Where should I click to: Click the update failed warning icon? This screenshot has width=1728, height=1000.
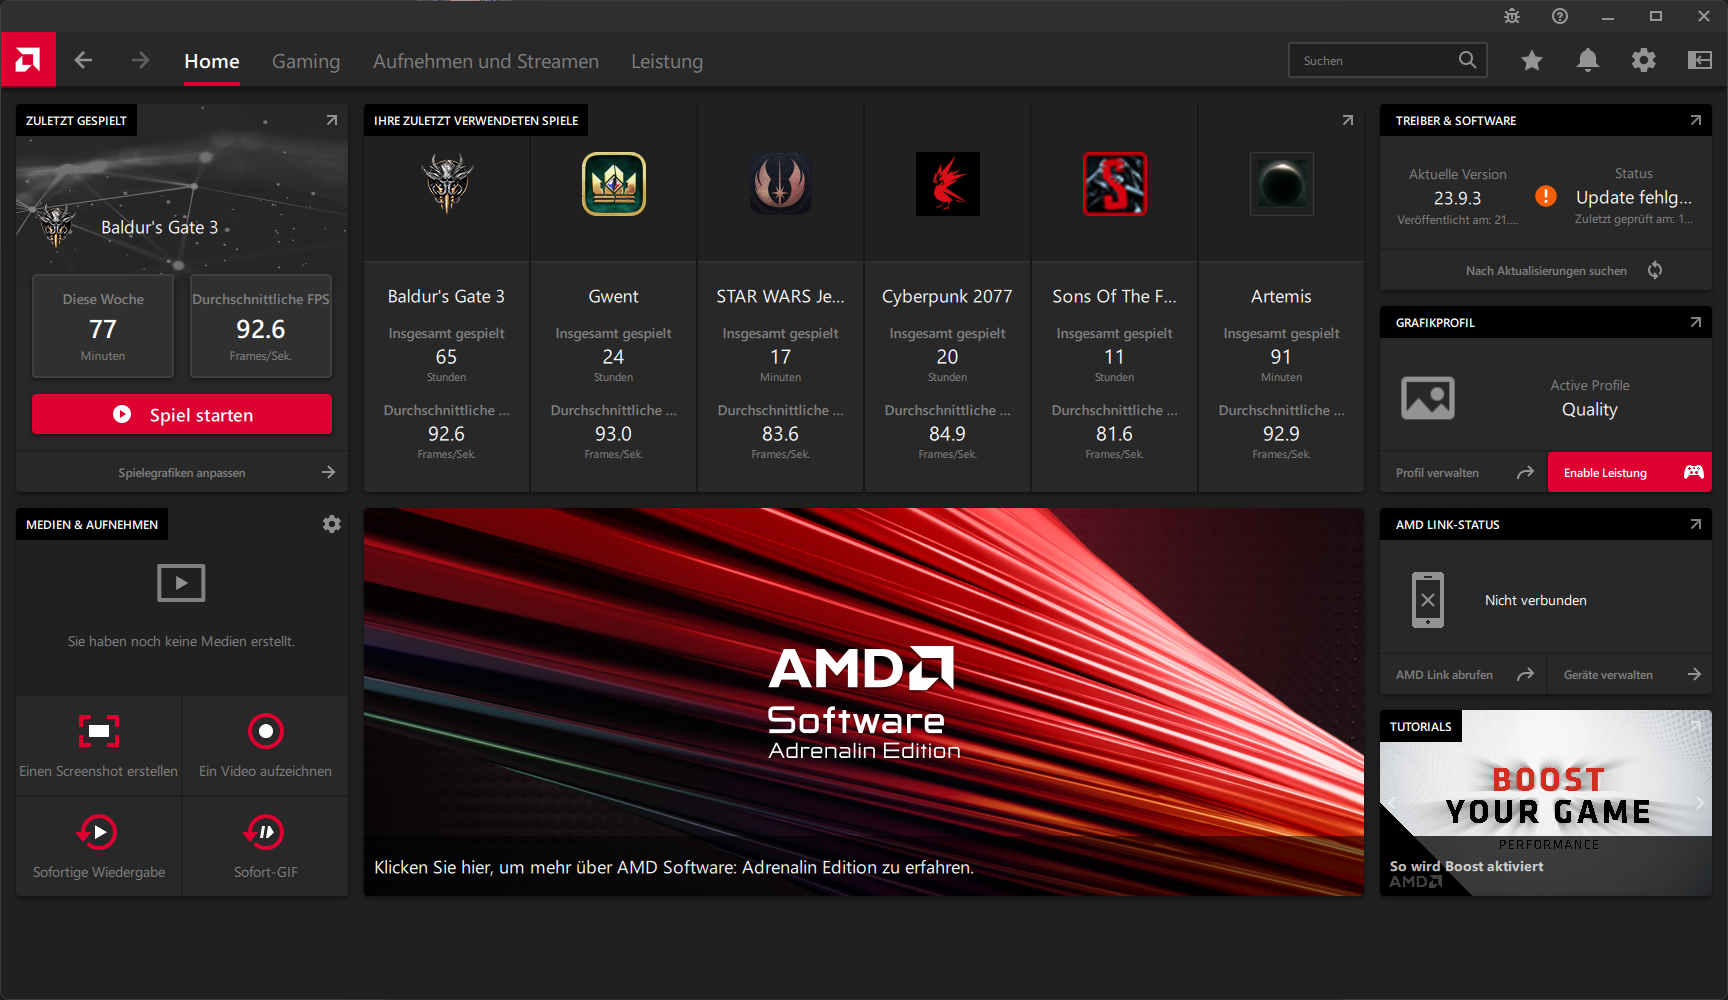click(x=1546, y=196)
